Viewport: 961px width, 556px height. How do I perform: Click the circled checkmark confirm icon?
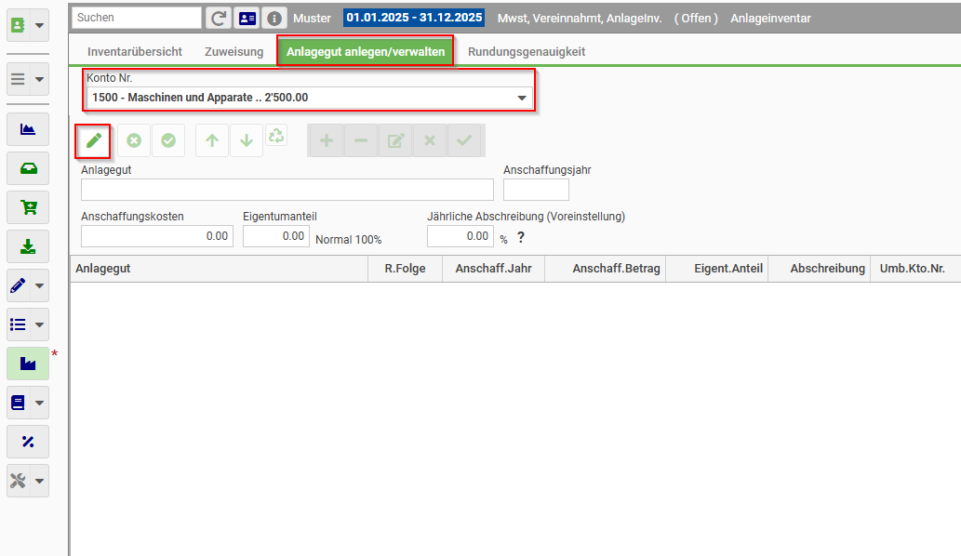pos(169,141)
